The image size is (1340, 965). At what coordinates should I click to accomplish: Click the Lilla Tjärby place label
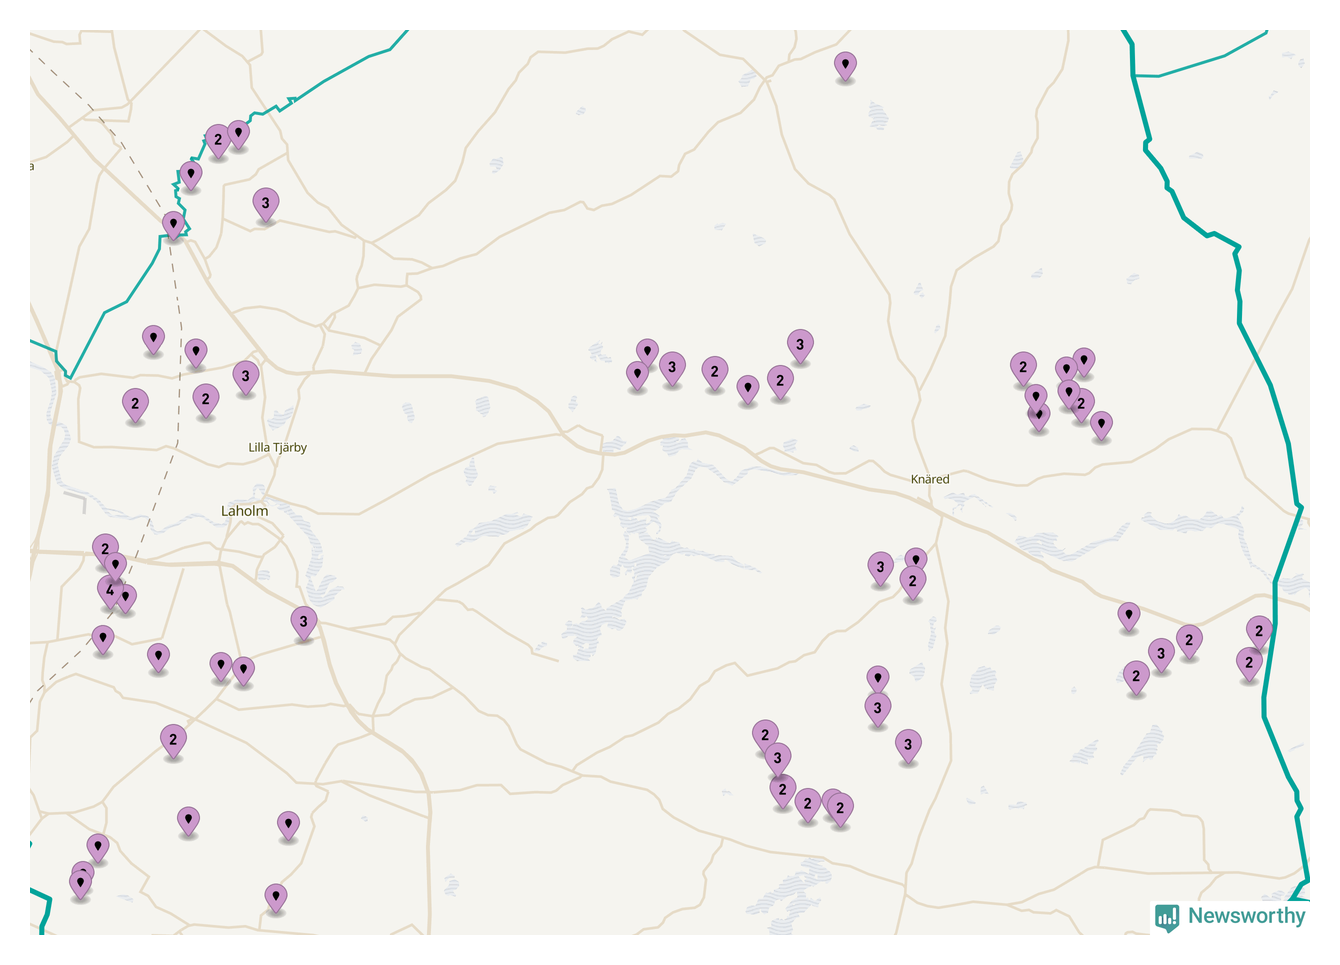[x=277, y=448]
